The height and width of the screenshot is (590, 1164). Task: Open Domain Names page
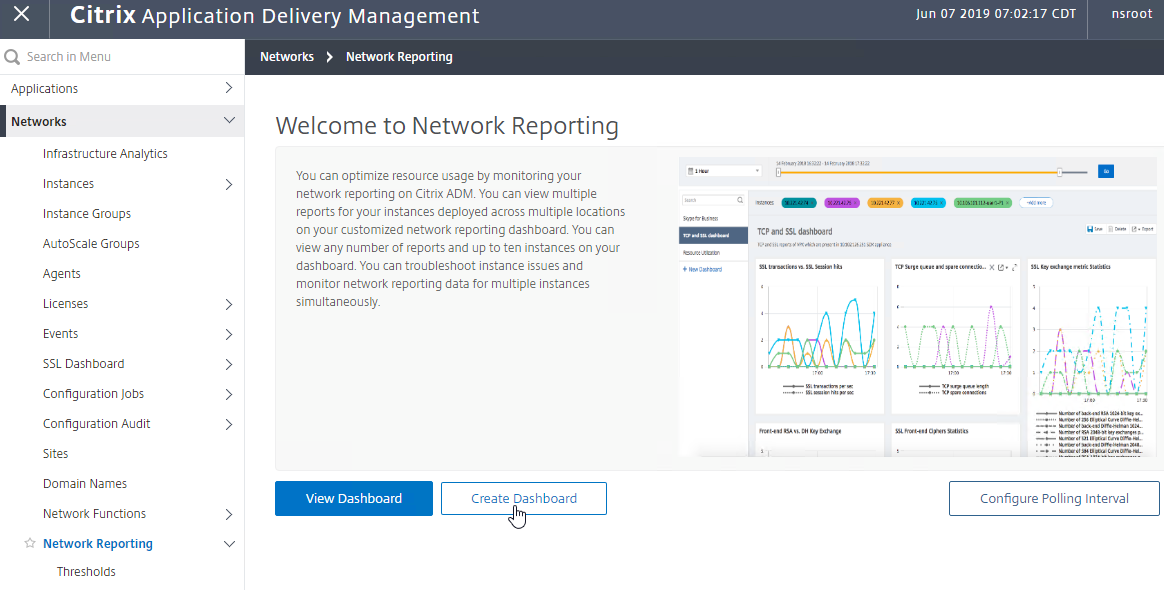coord(85,484)
